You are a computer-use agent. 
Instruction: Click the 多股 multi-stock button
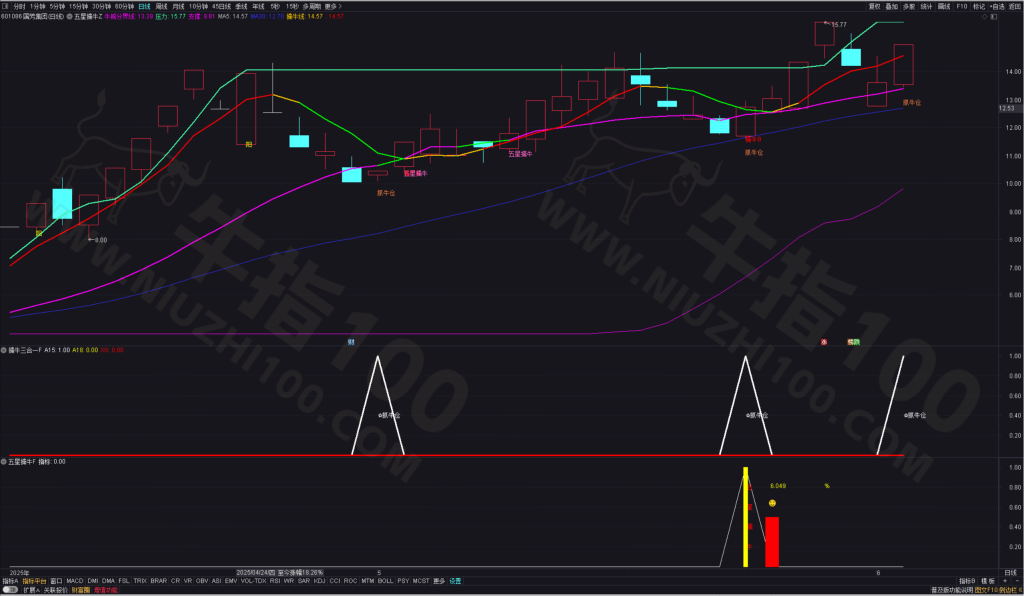coord(909,7)
